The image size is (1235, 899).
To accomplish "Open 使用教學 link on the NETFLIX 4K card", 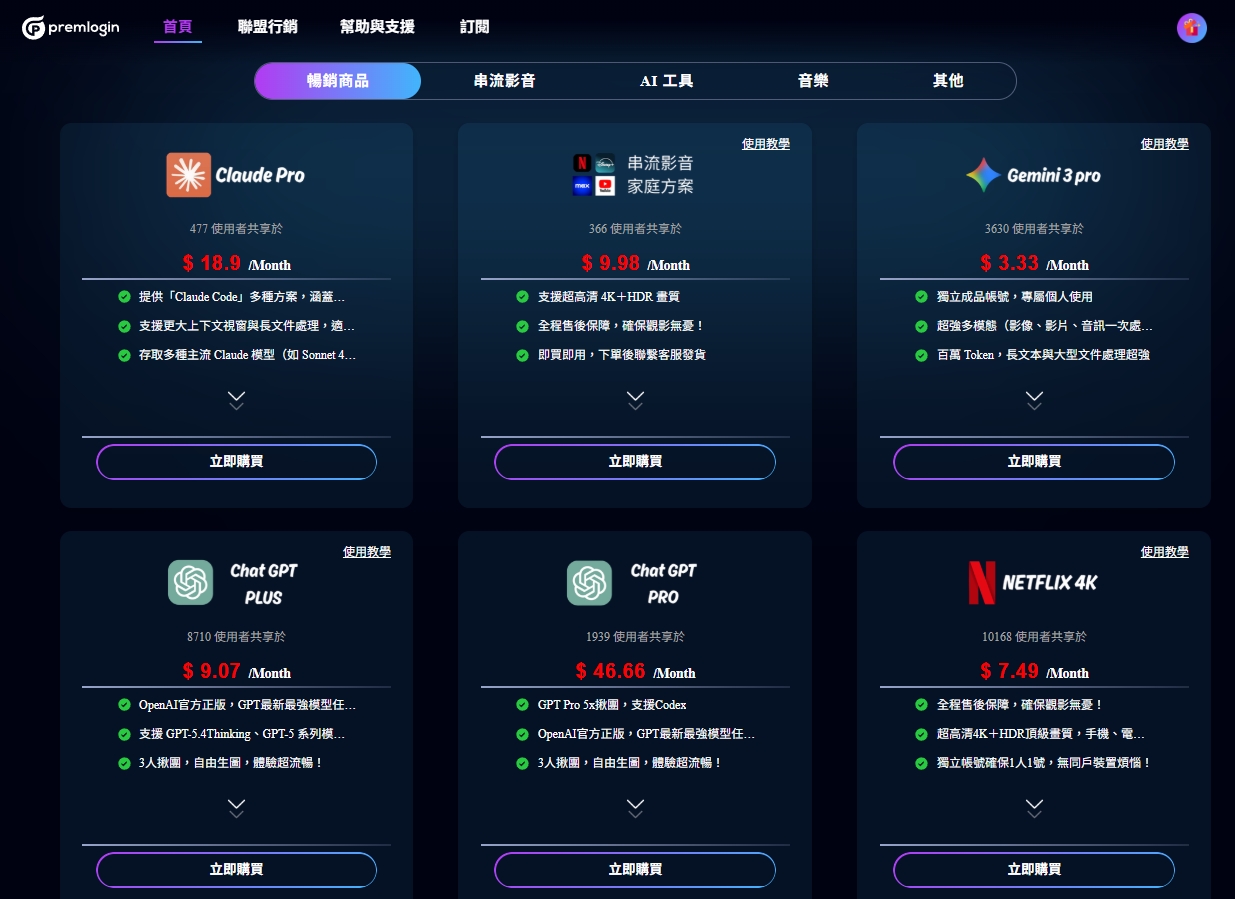I will pyautogui.click(x=1165, y=552).
